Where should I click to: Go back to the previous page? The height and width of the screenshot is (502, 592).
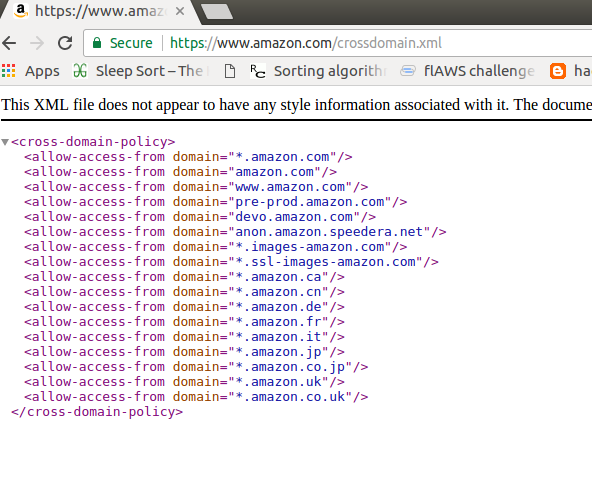(x=9, y=43)
